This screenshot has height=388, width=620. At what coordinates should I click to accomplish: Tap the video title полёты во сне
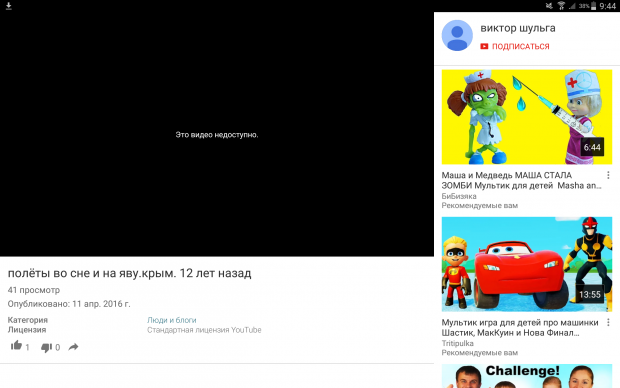129,273
